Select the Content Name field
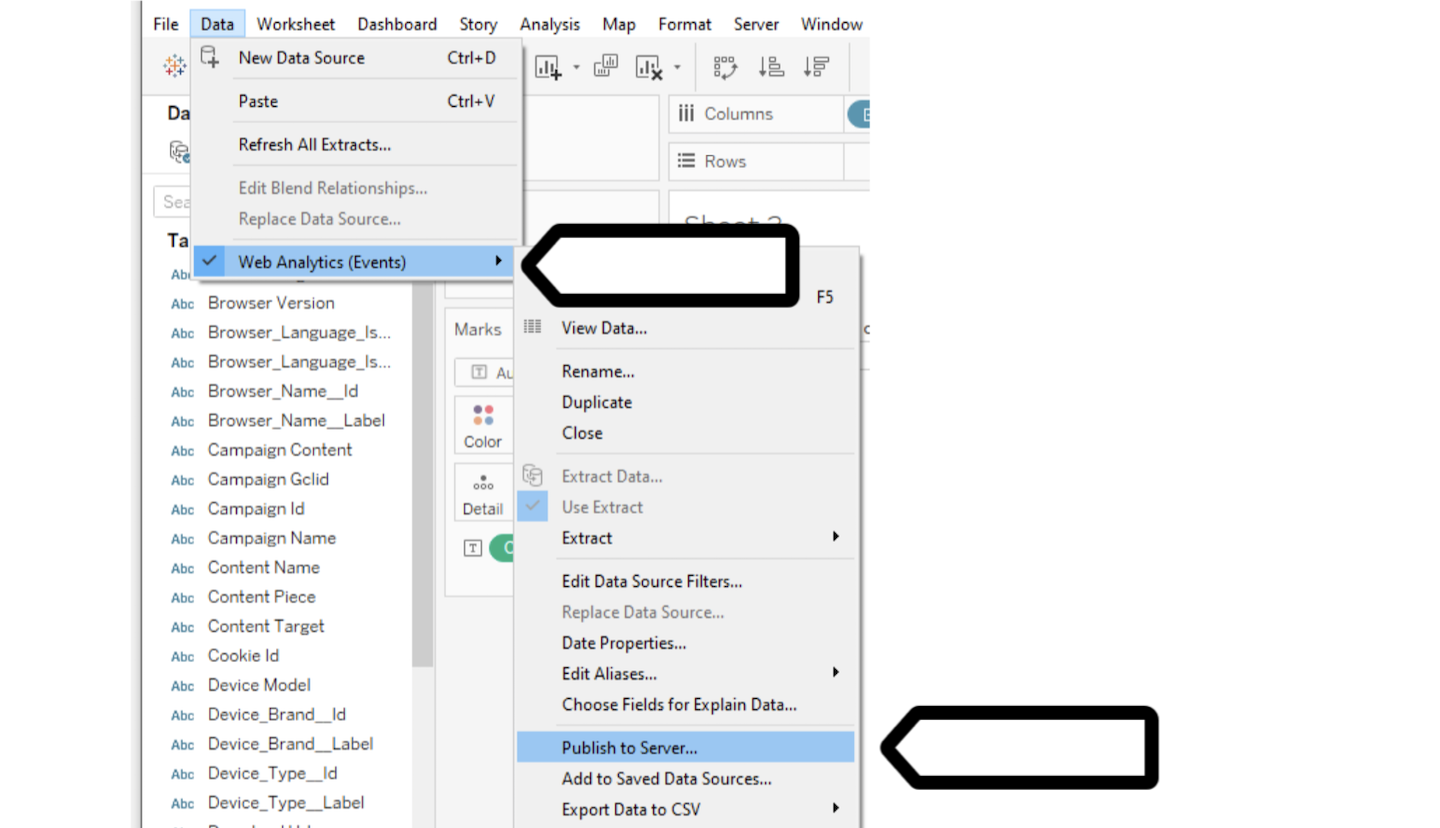This screenshot has width=1440, height=828. (x=264, y=567)
